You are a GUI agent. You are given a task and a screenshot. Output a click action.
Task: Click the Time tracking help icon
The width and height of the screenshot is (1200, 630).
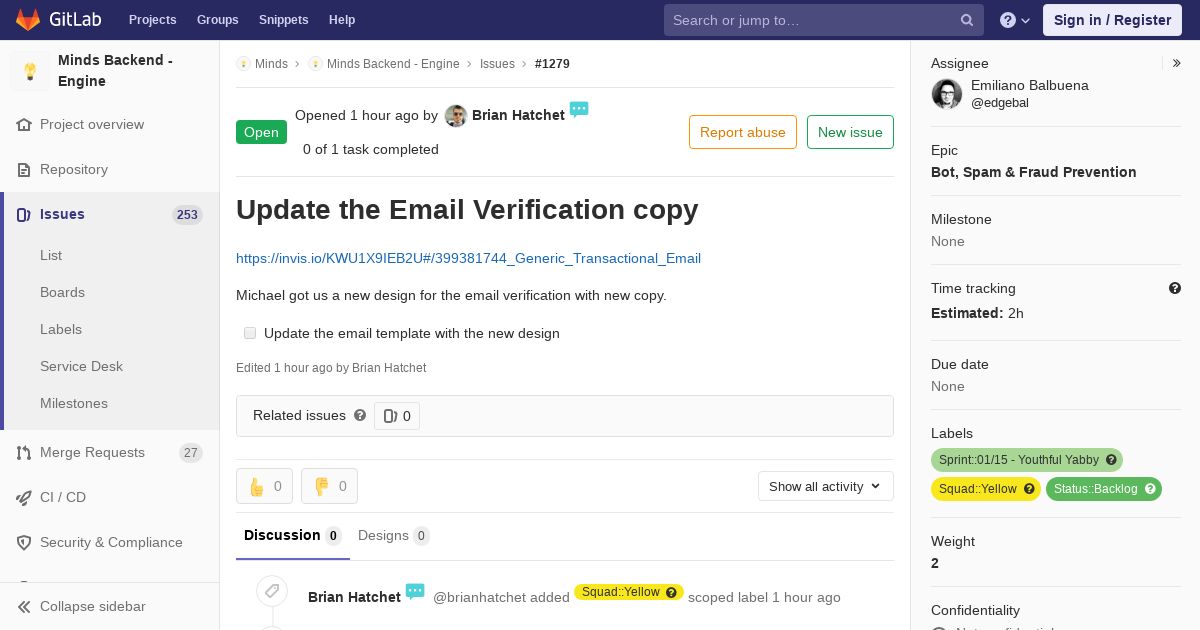1175,288
